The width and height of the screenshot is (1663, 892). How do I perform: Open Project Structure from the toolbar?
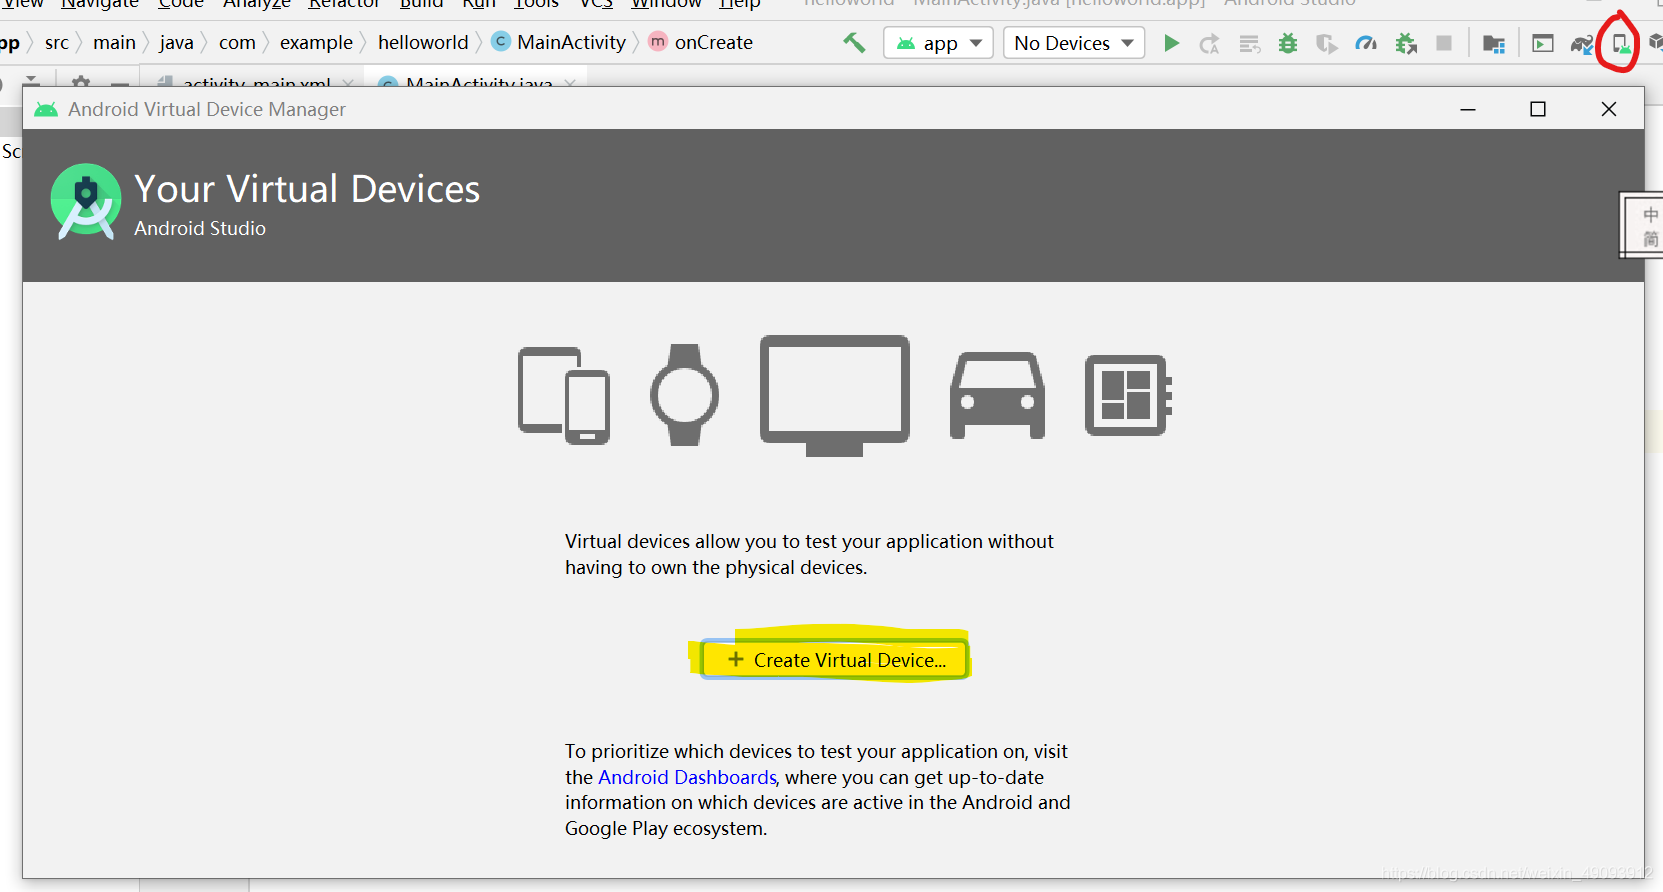(1494, 43)
